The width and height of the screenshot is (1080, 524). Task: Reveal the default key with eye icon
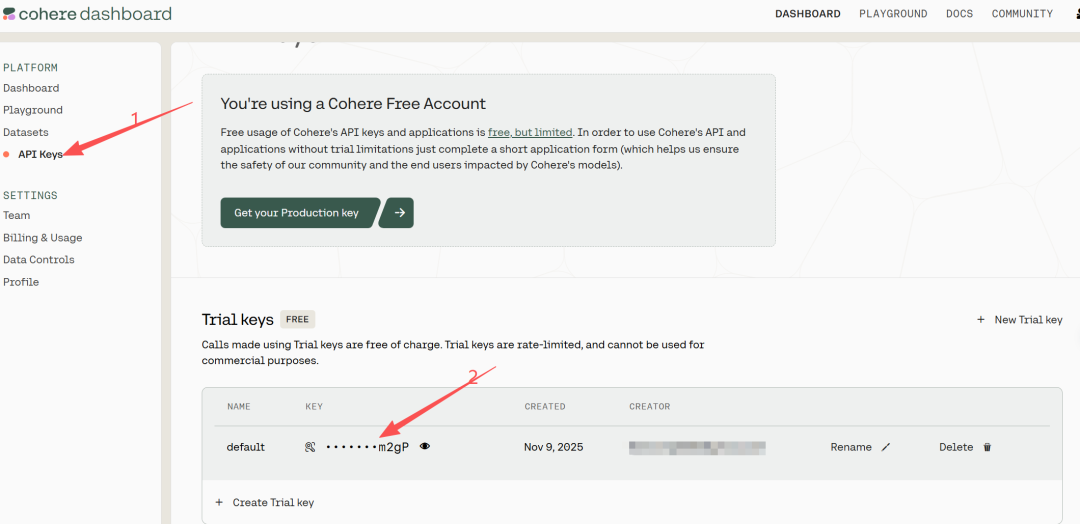[425, 446]
